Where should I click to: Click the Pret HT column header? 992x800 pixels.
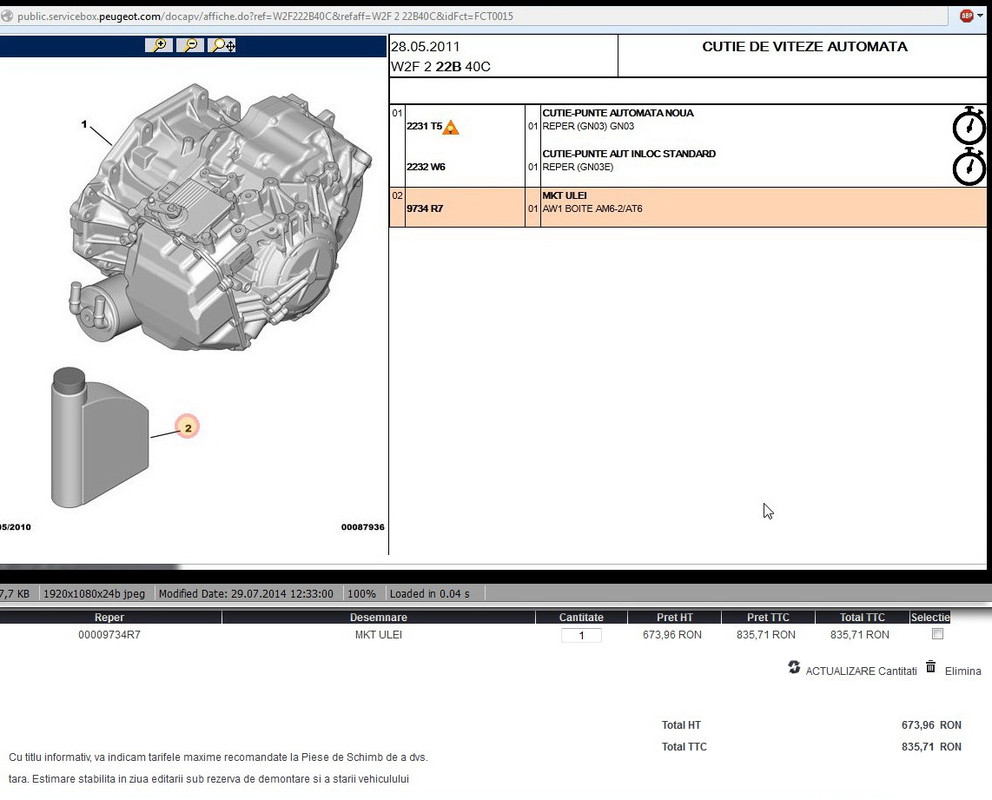click(674, 617)
